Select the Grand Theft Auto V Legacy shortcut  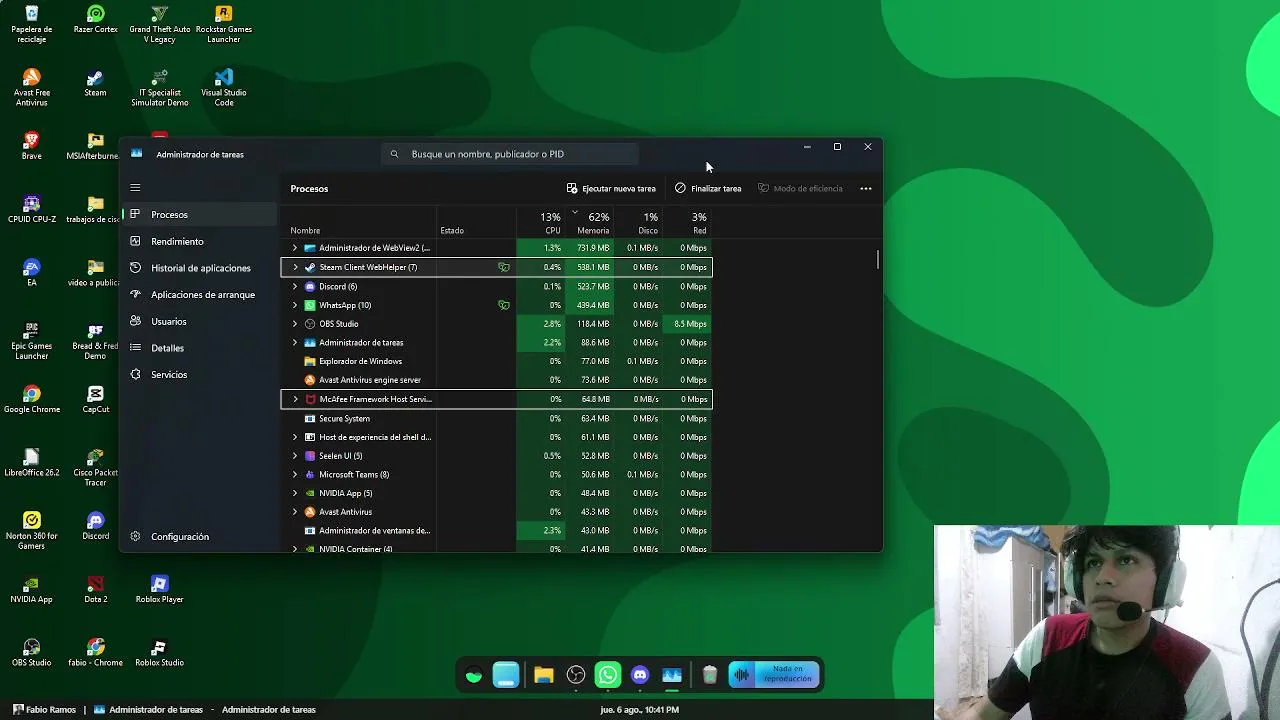point(159,24)
